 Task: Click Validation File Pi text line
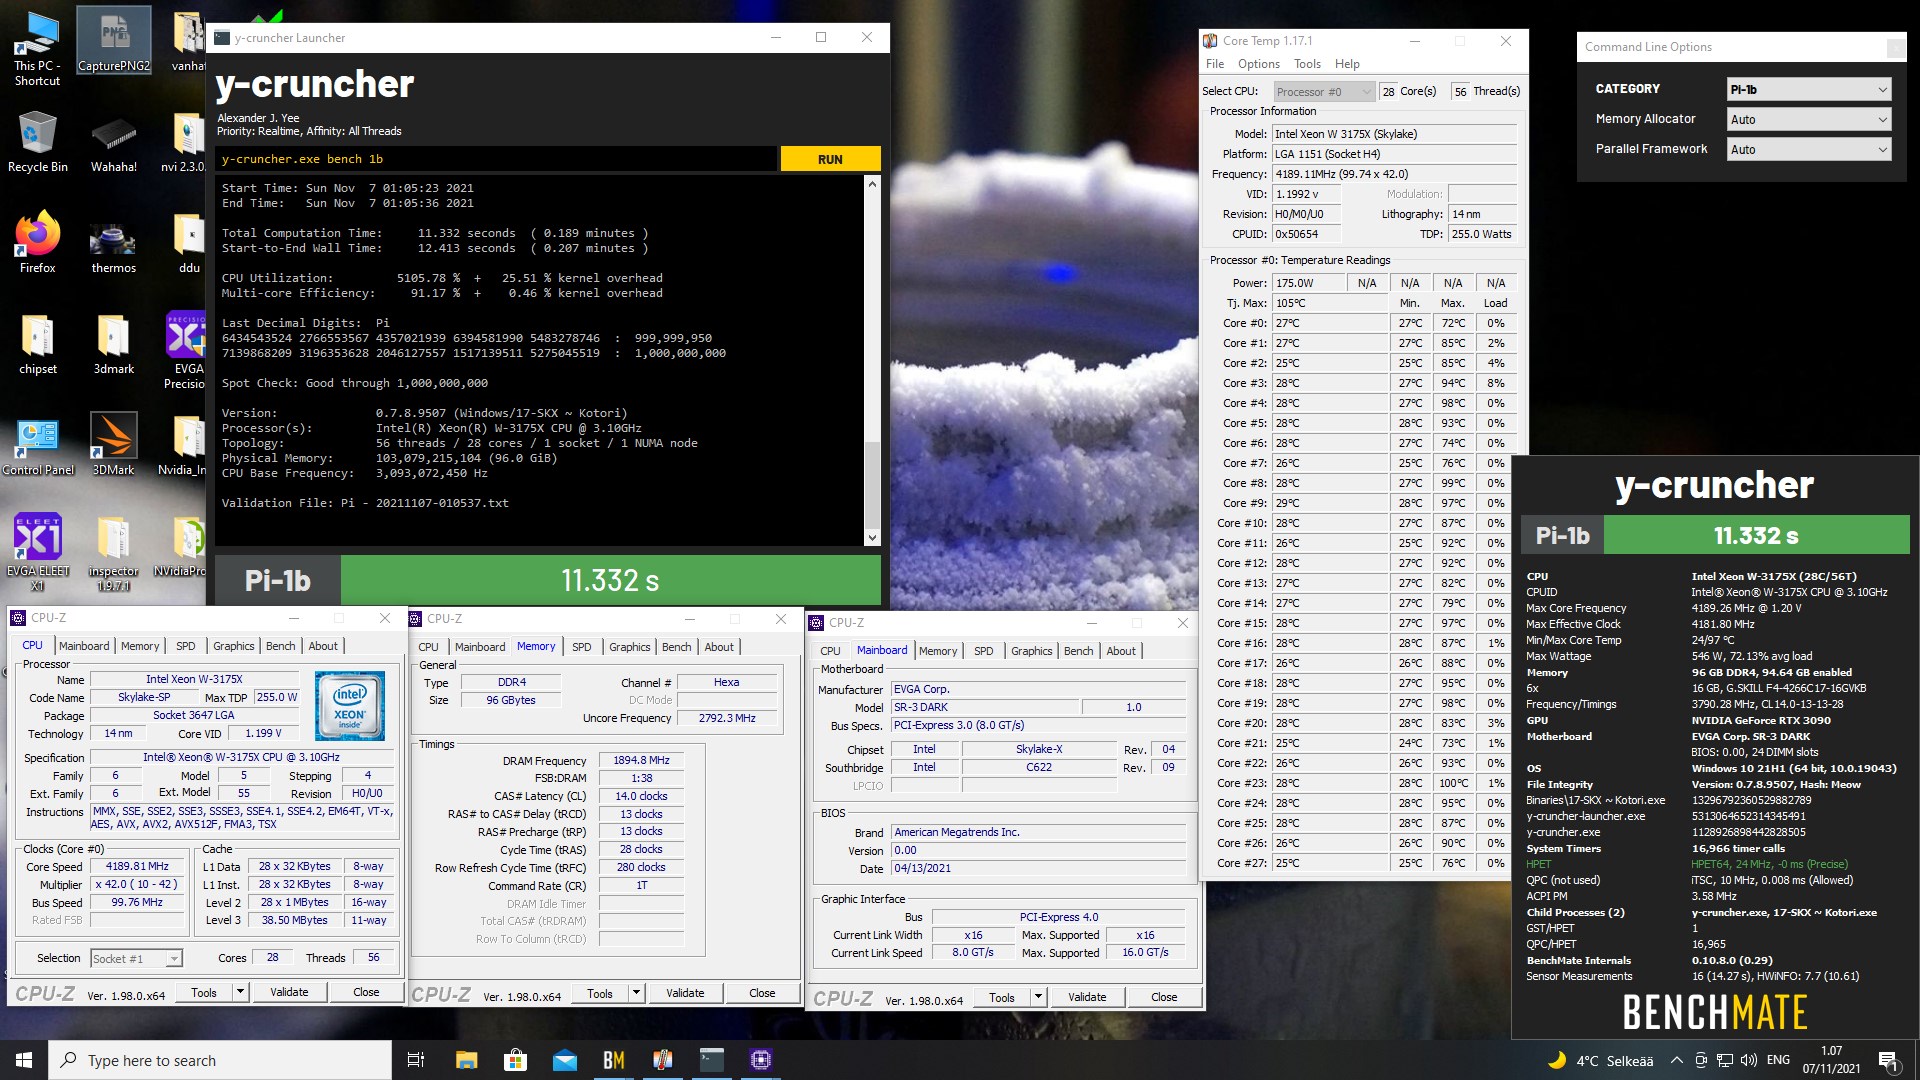(x=365, y=503)
